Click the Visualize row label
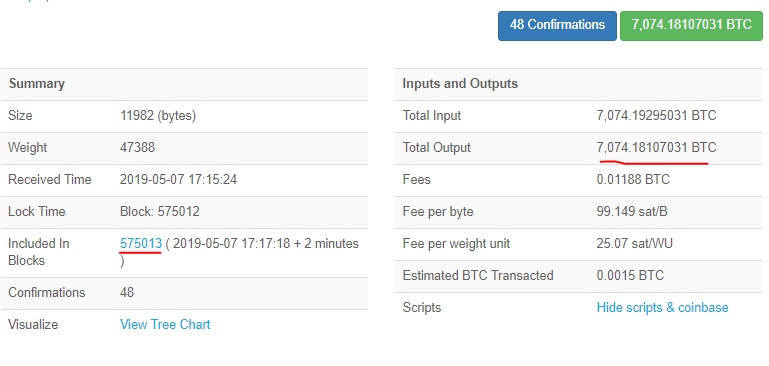 click(33, 324)
